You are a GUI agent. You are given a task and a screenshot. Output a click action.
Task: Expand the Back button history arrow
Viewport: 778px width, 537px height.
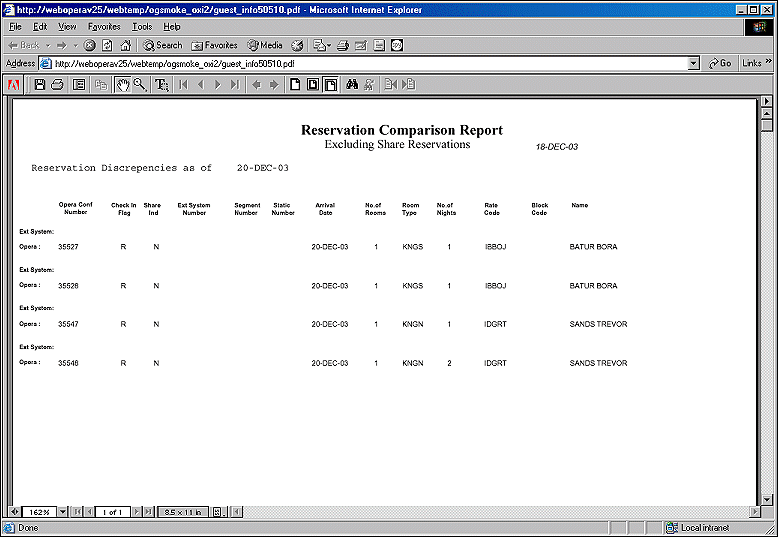pos(47,45)
